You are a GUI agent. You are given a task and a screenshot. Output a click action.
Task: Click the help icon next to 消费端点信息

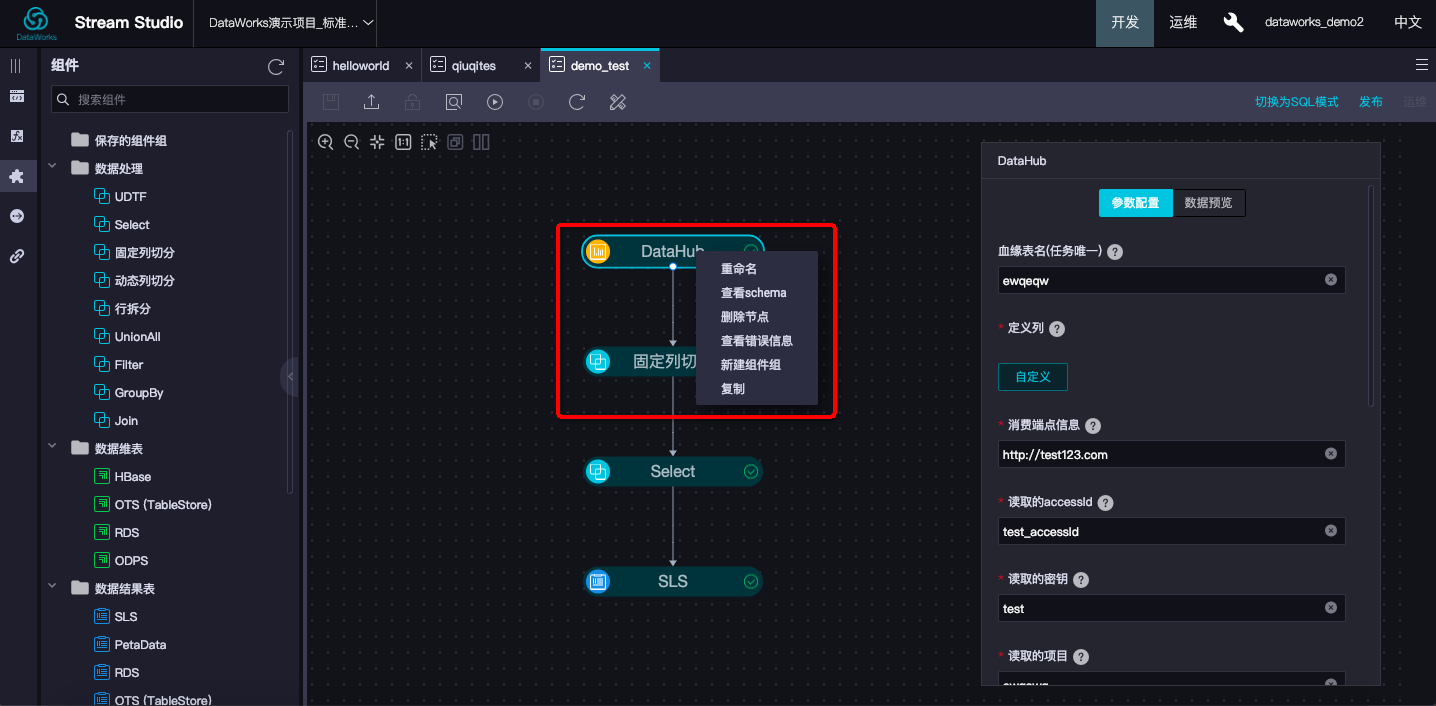click(x=1093, y=426)
